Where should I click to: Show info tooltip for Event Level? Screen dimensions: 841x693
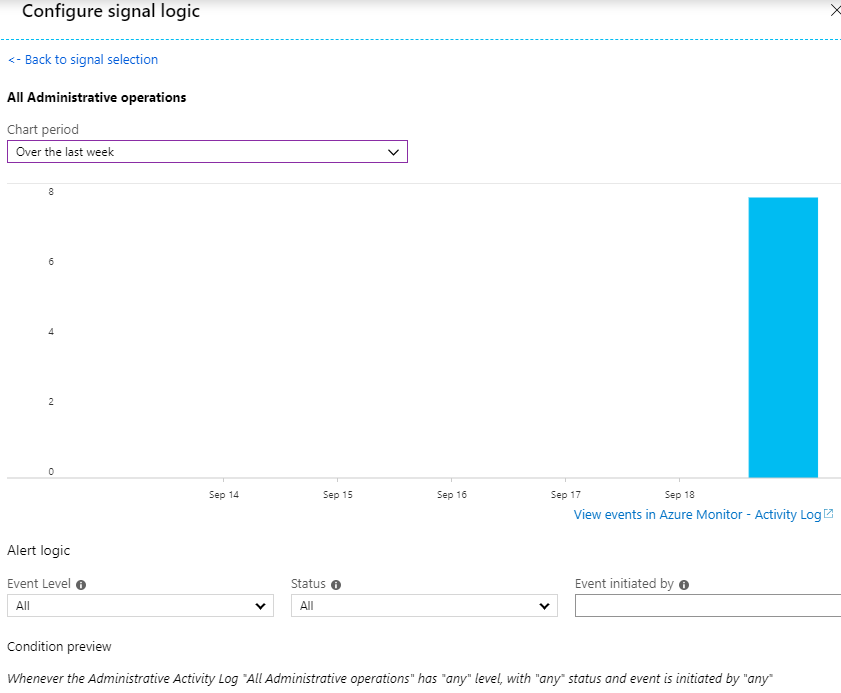point(81,585)
